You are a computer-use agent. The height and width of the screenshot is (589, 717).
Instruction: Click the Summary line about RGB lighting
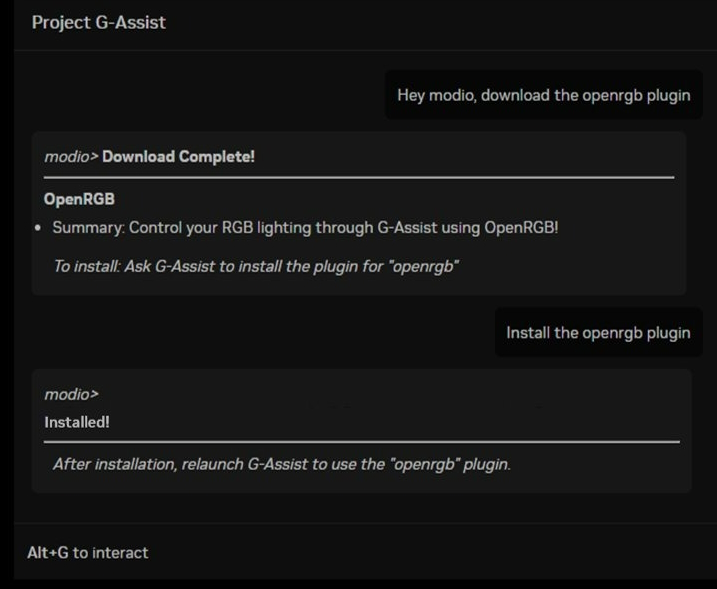305,227
